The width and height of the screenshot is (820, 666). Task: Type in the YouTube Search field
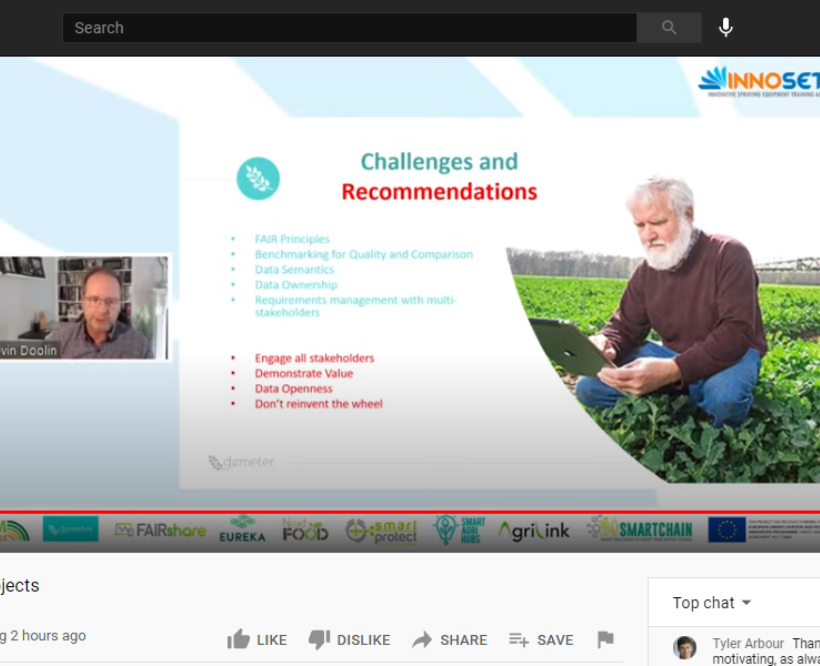coord(348,28)
